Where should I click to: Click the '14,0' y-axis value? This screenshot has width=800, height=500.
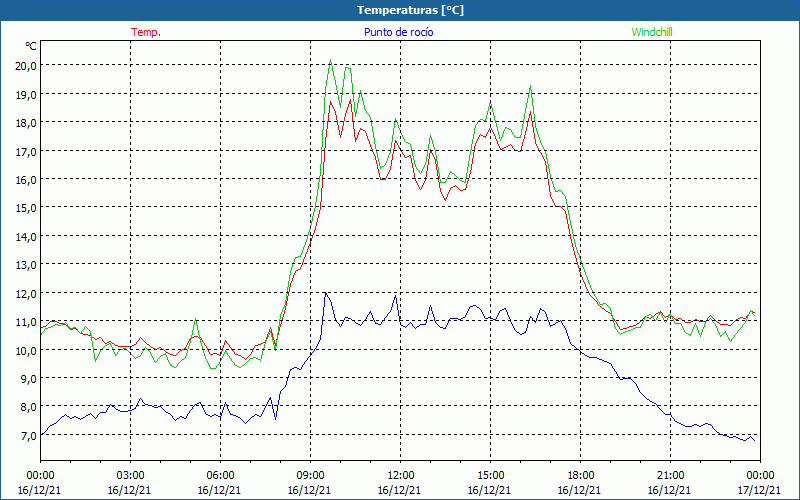point(26,237)
